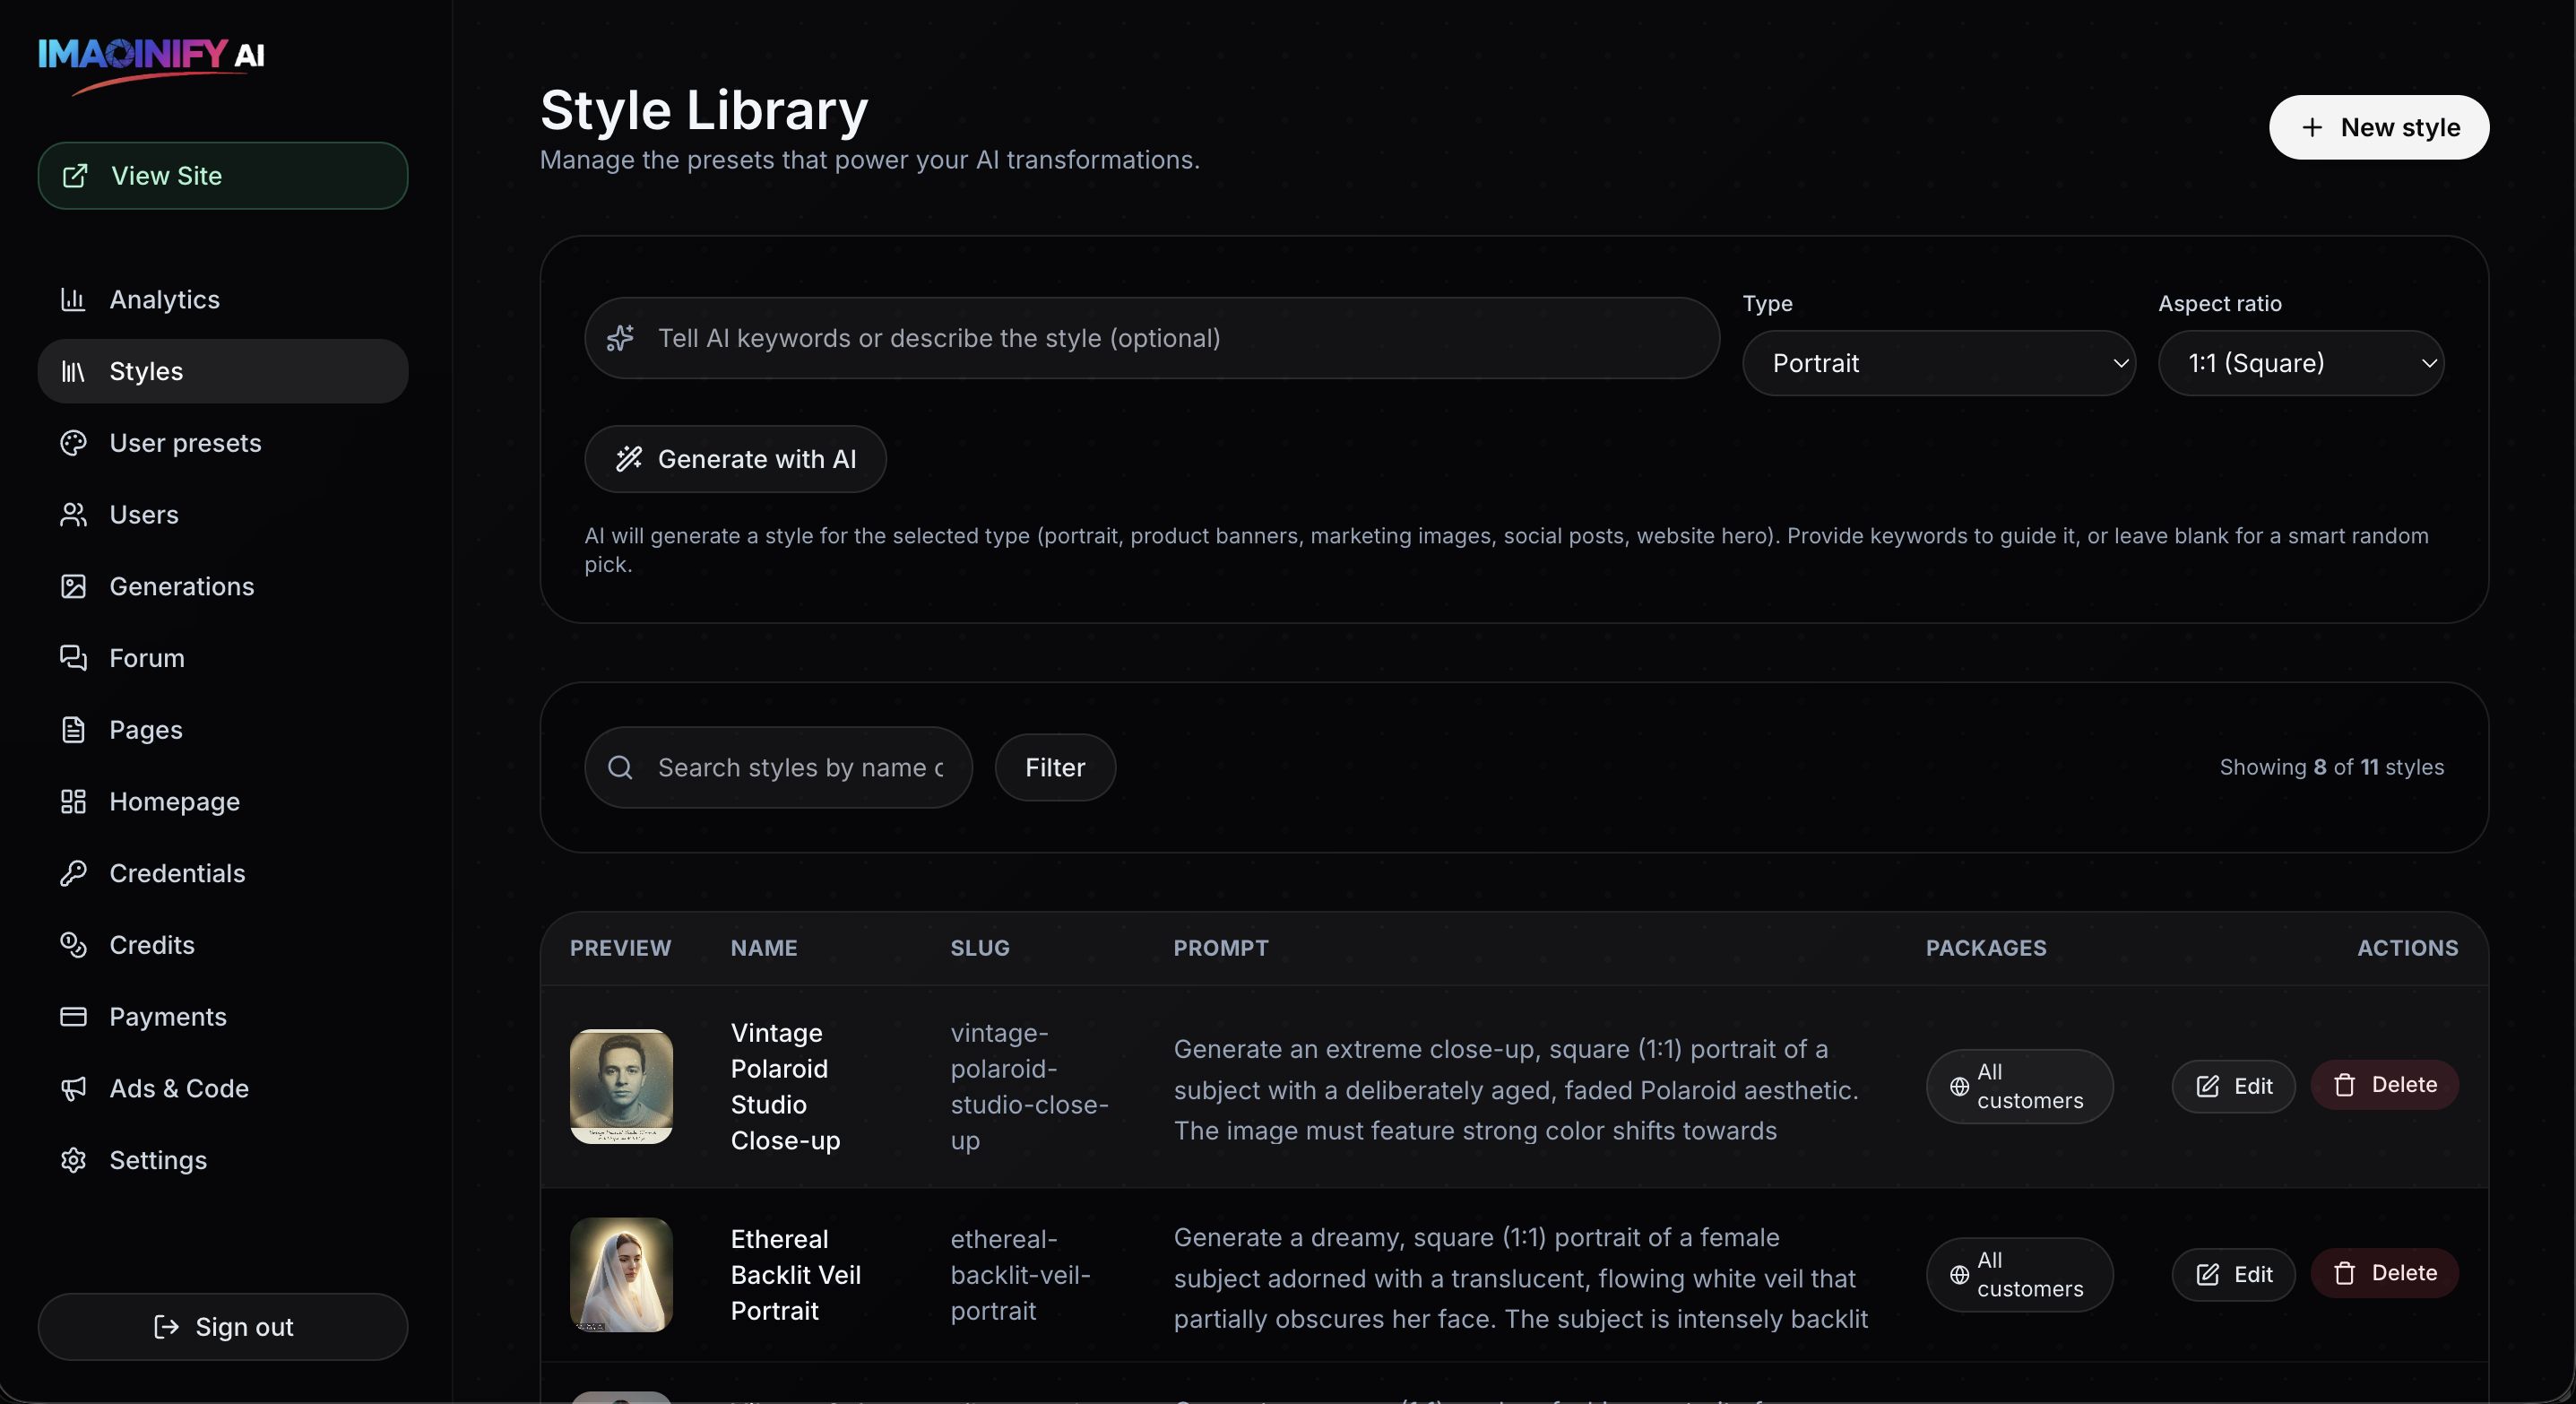The width and height of the screenshot is (2576, 1404).
Task: Open the Type dropdown showing Portrait
Action: coord(1938,363)
